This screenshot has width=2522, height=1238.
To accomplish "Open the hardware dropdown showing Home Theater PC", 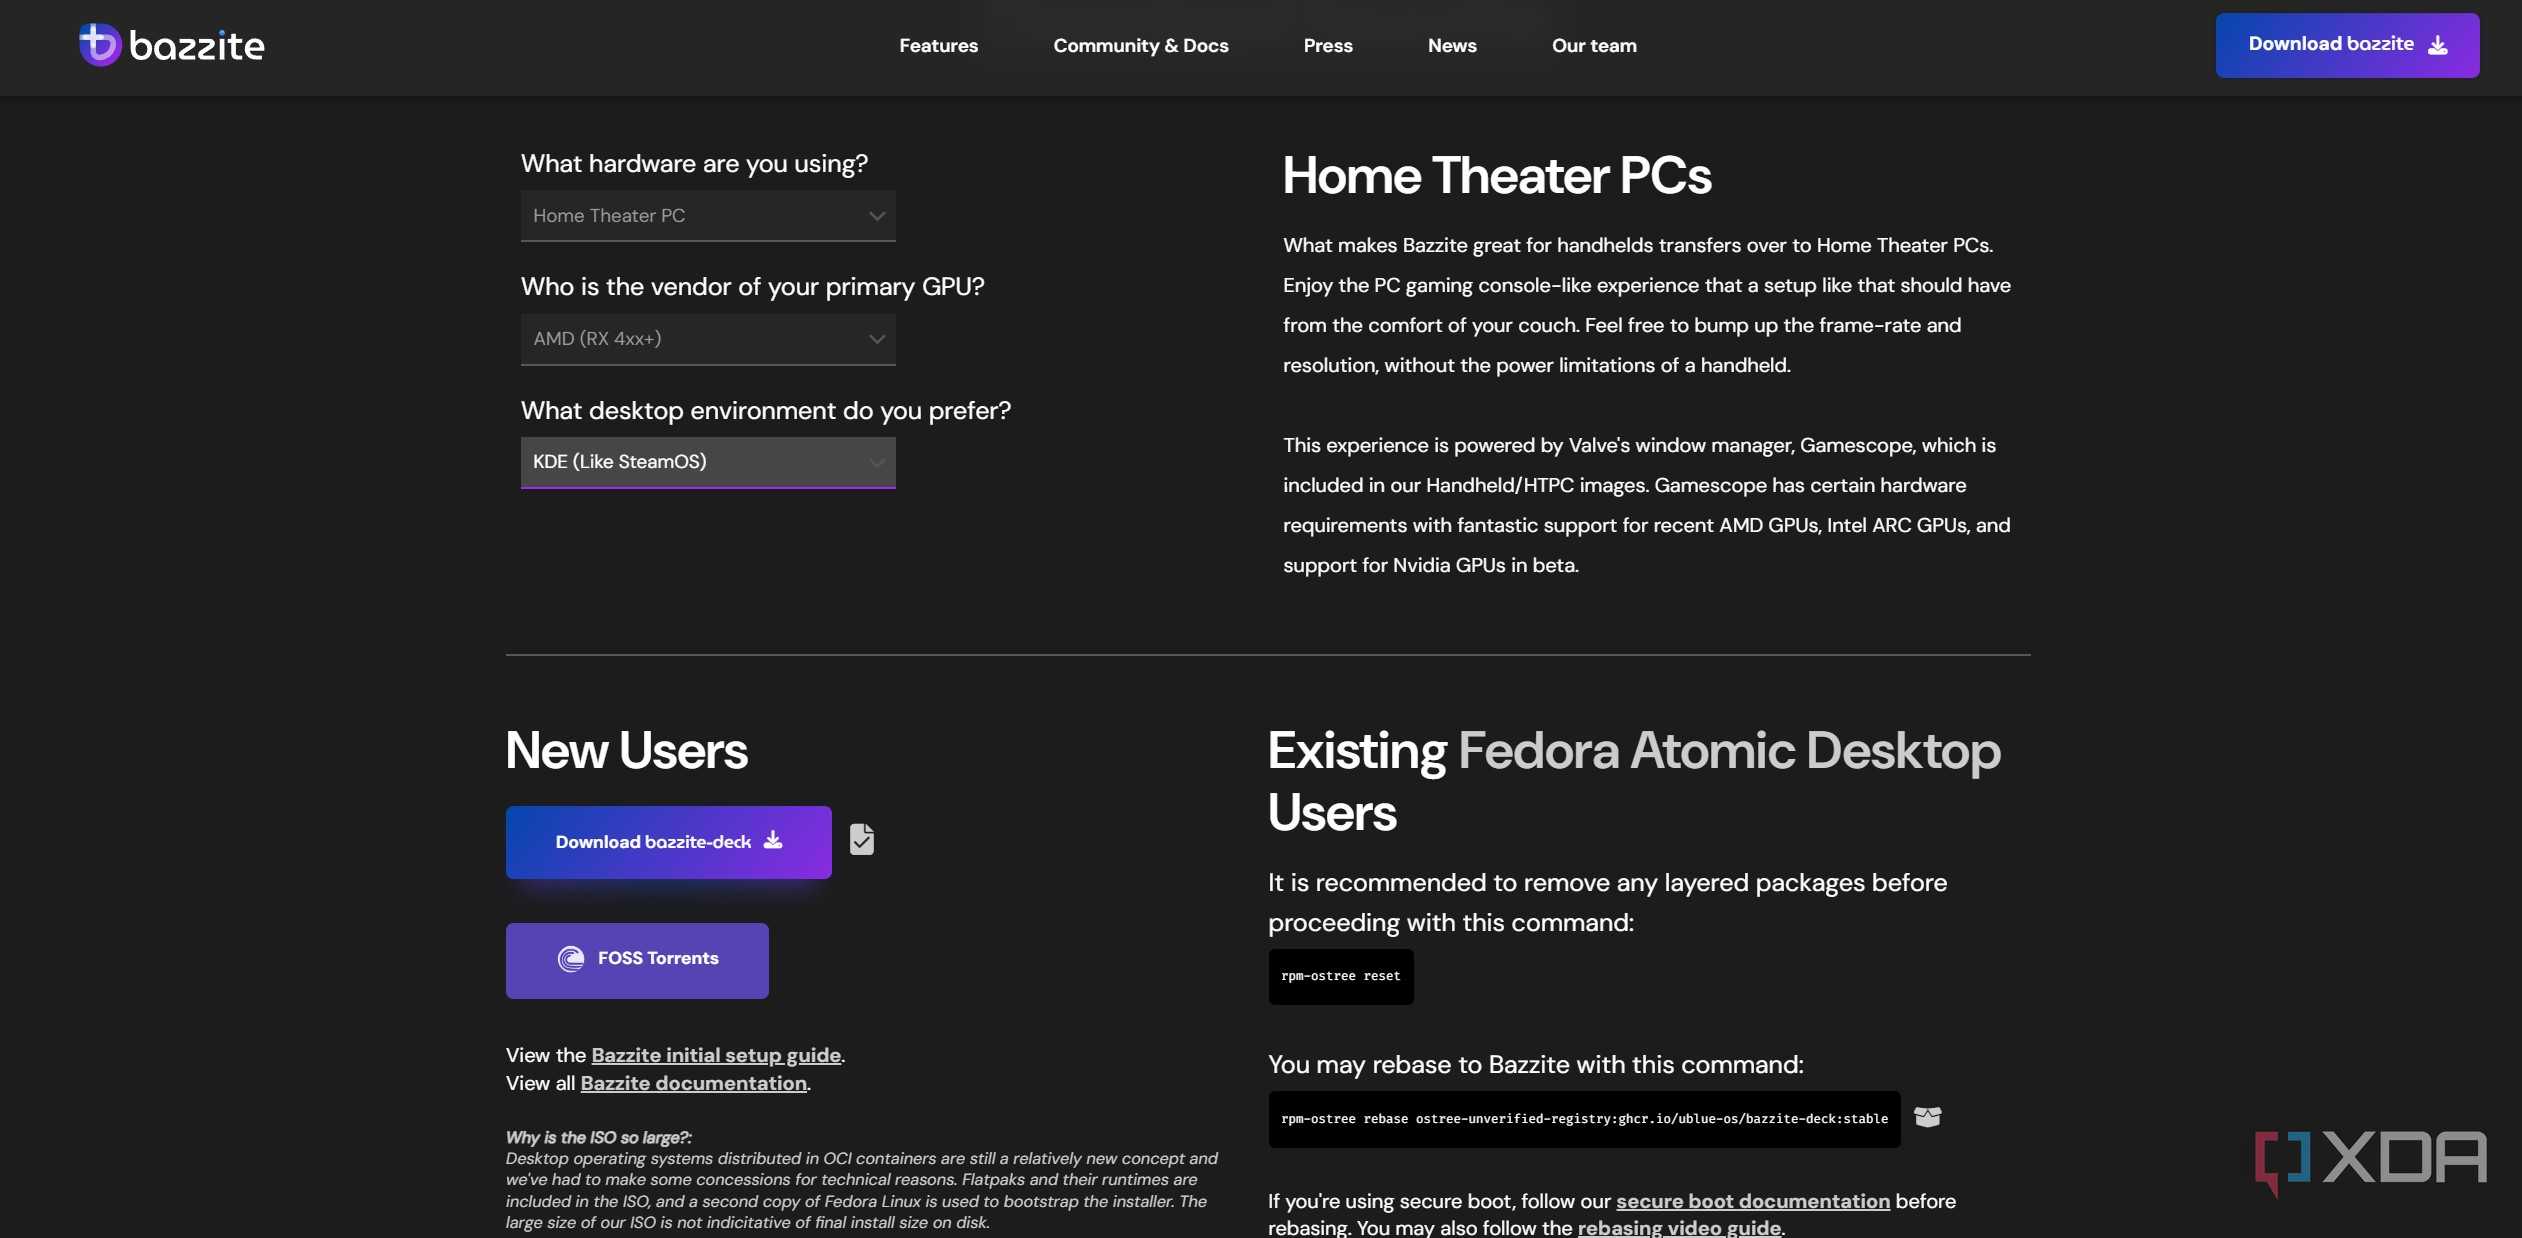I will pyautogui.click(x=708, y=215).
